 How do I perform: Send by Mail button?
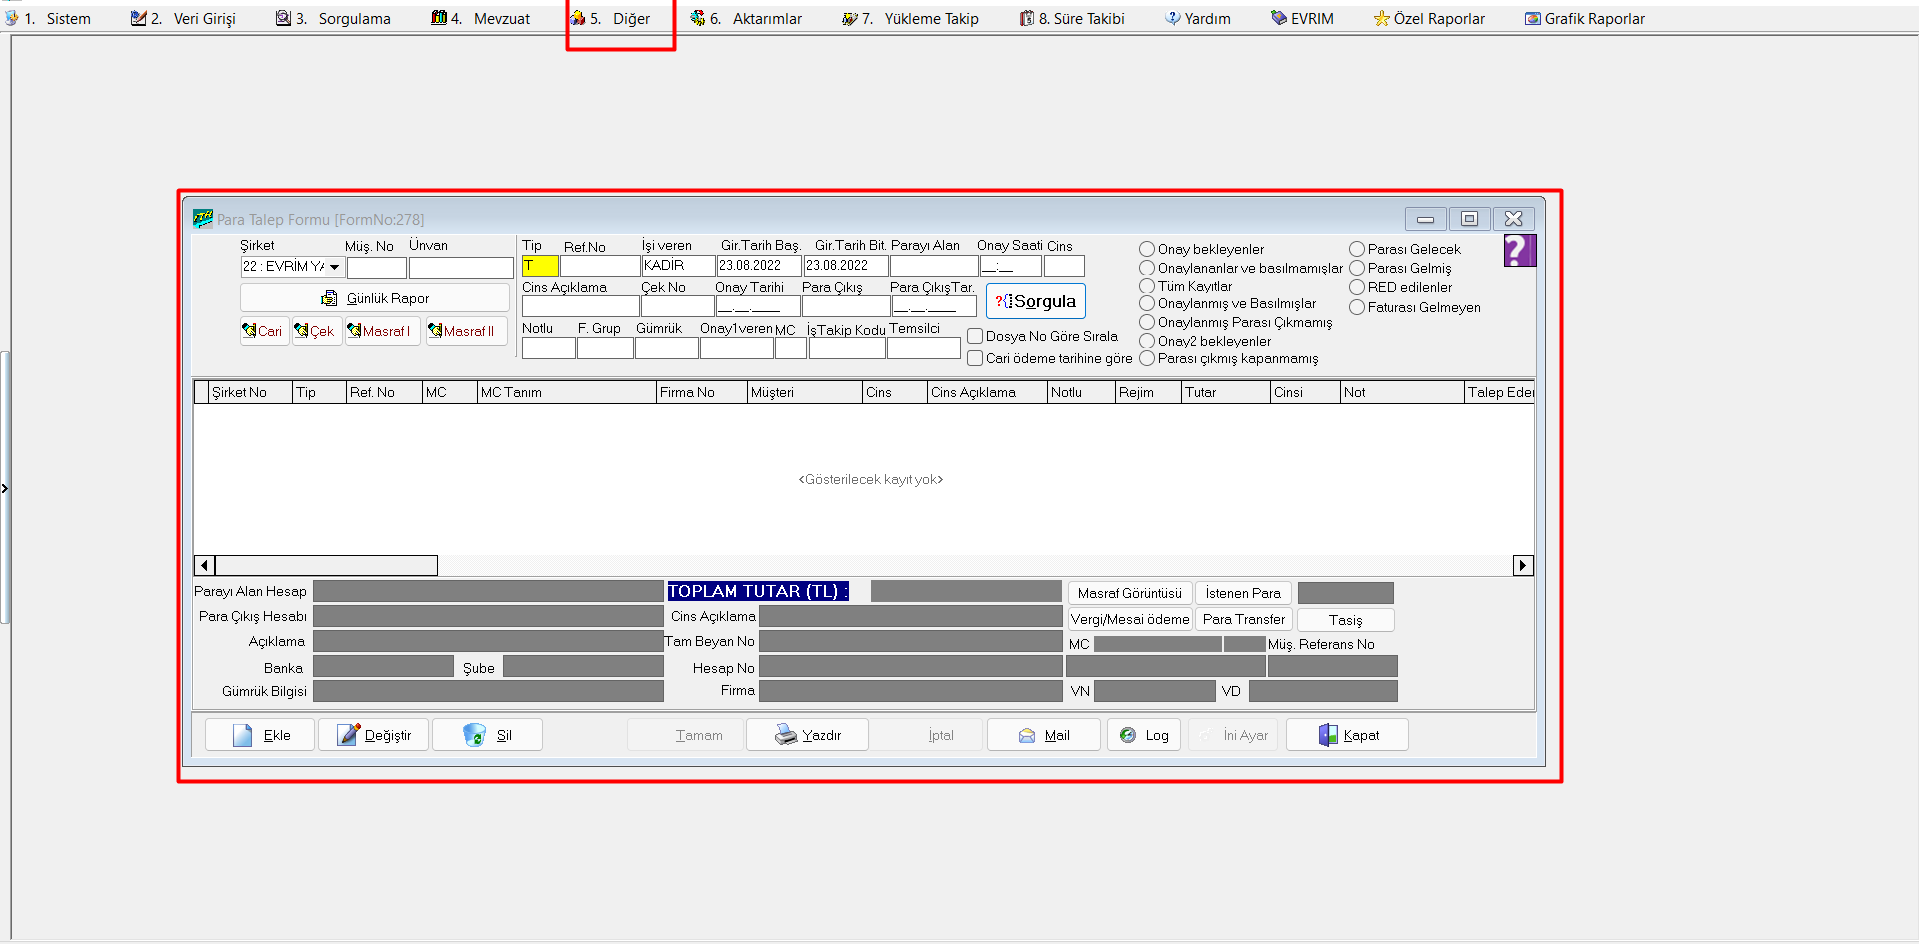pyautogui.click(x=1044, y=735)
